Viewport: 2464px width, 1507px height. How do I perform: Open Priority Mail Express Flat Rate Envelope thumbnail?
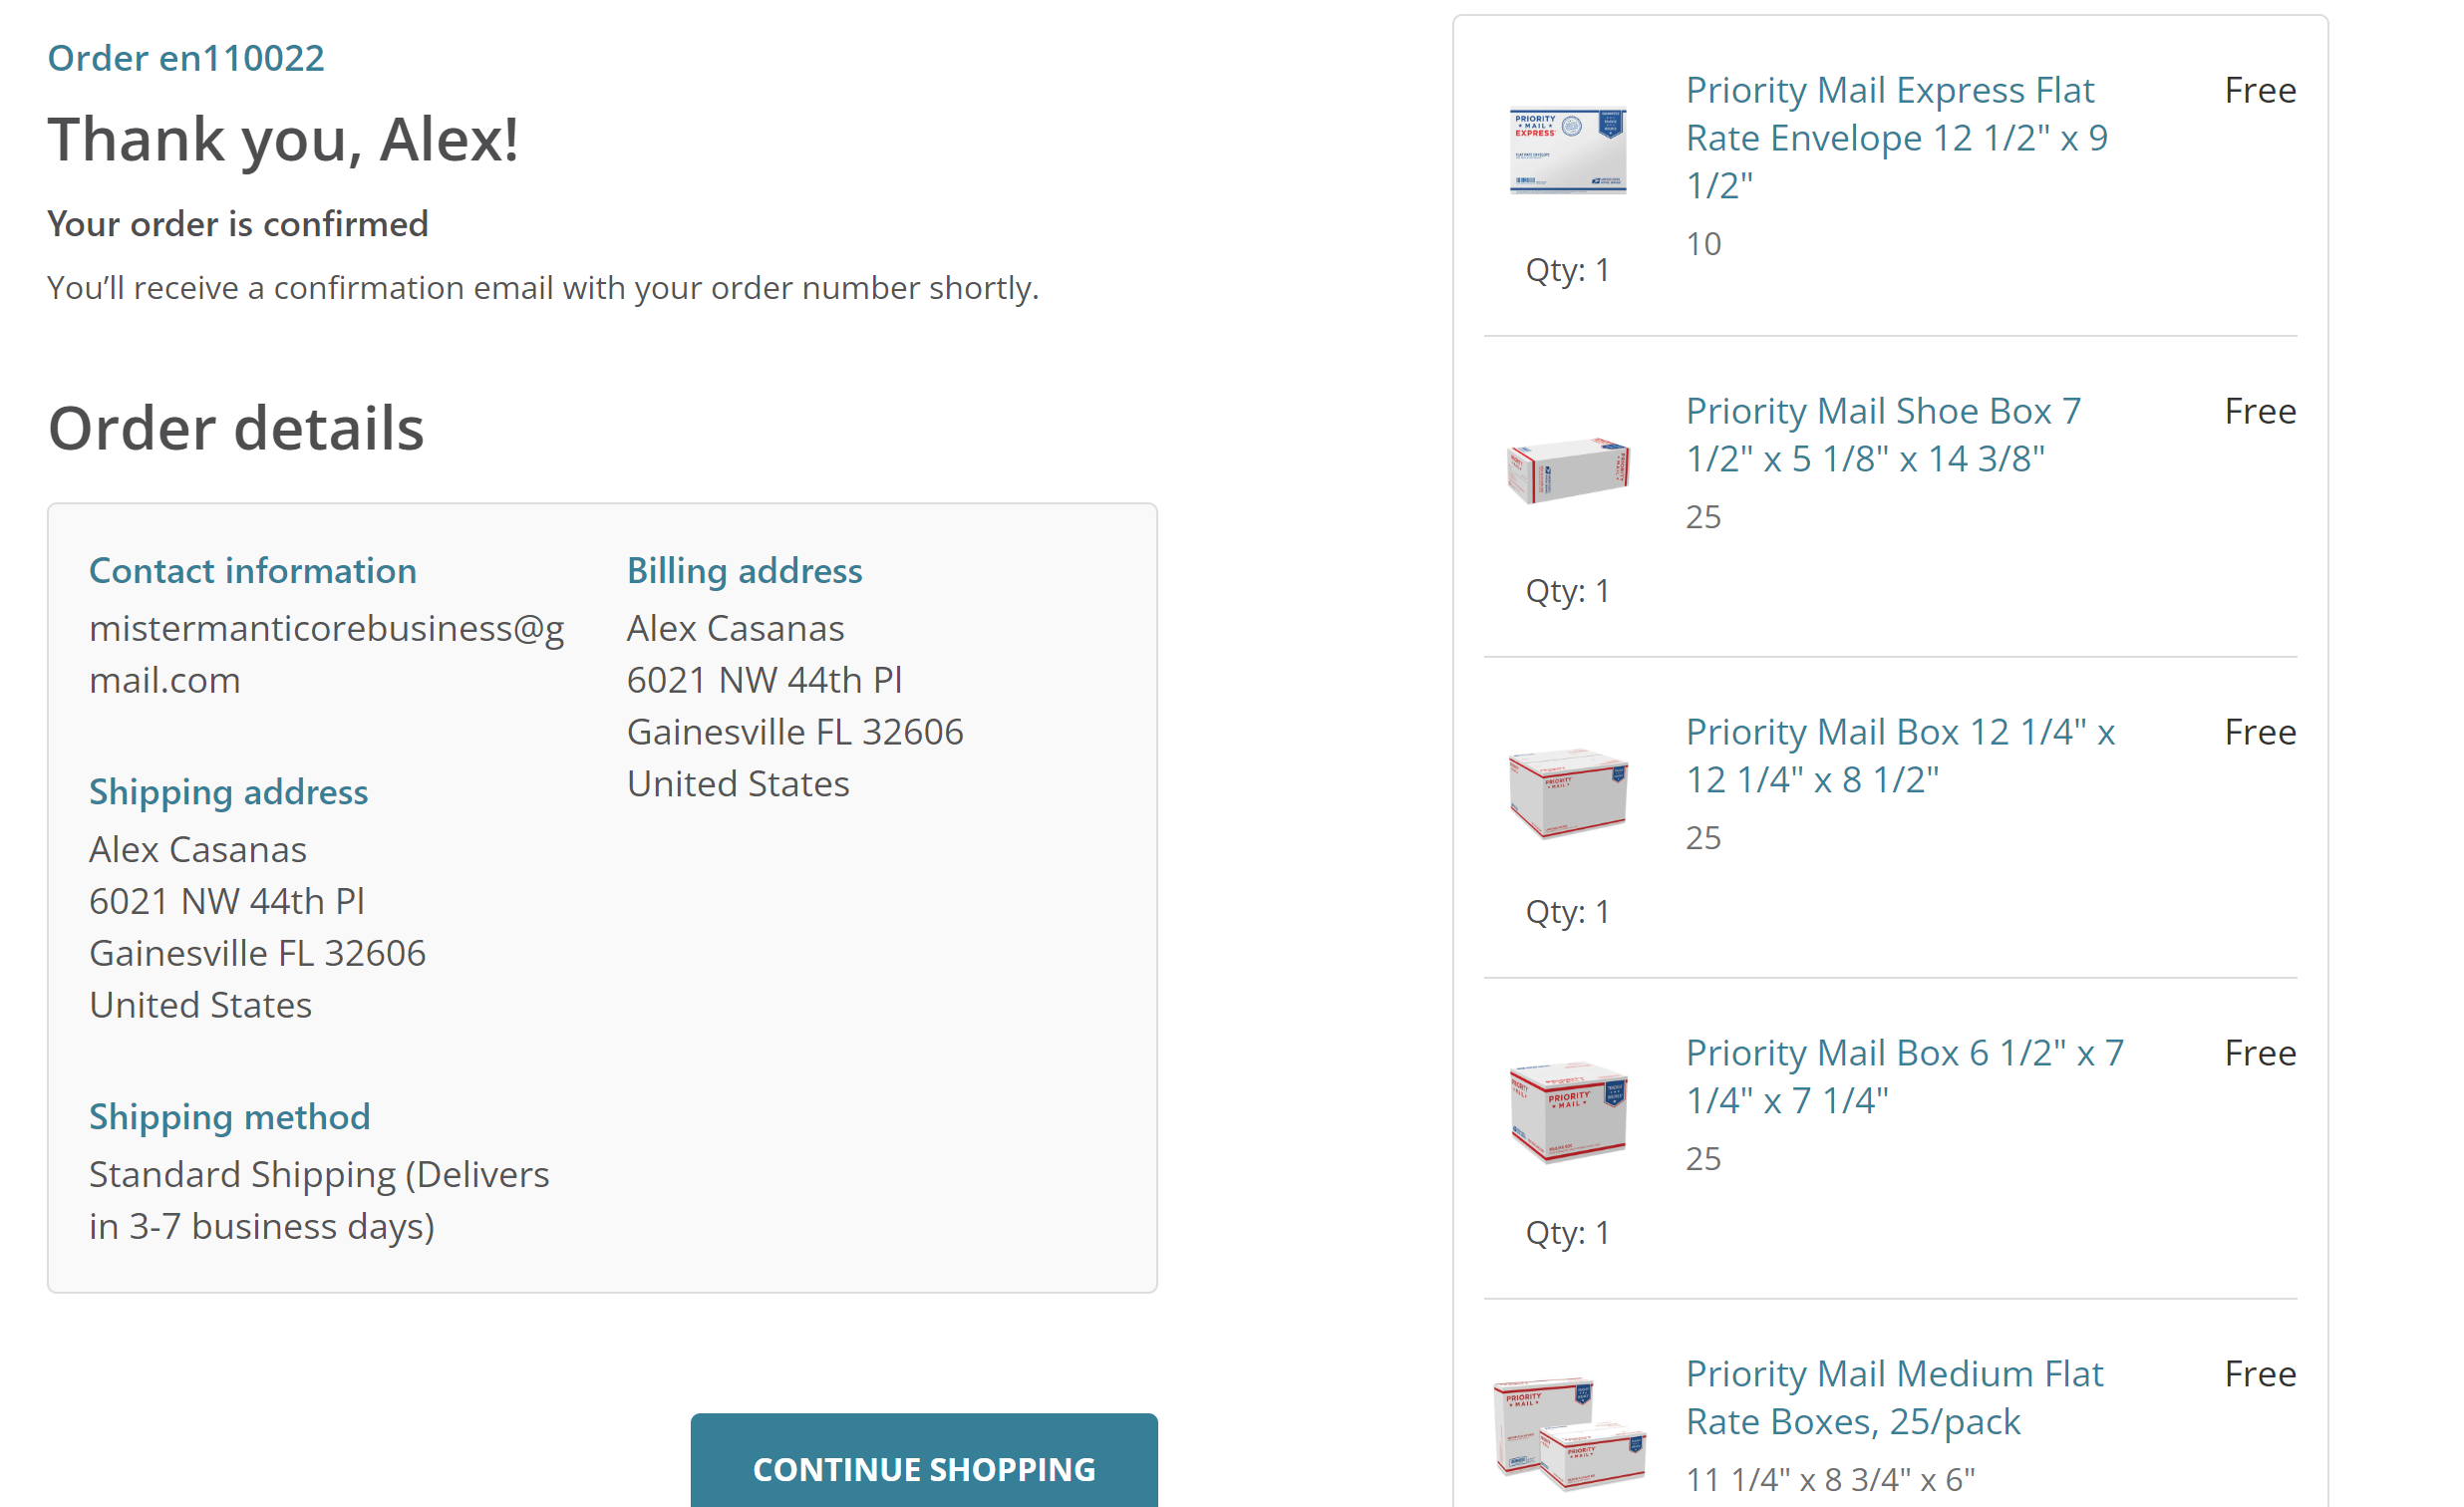coord(1567,150)
